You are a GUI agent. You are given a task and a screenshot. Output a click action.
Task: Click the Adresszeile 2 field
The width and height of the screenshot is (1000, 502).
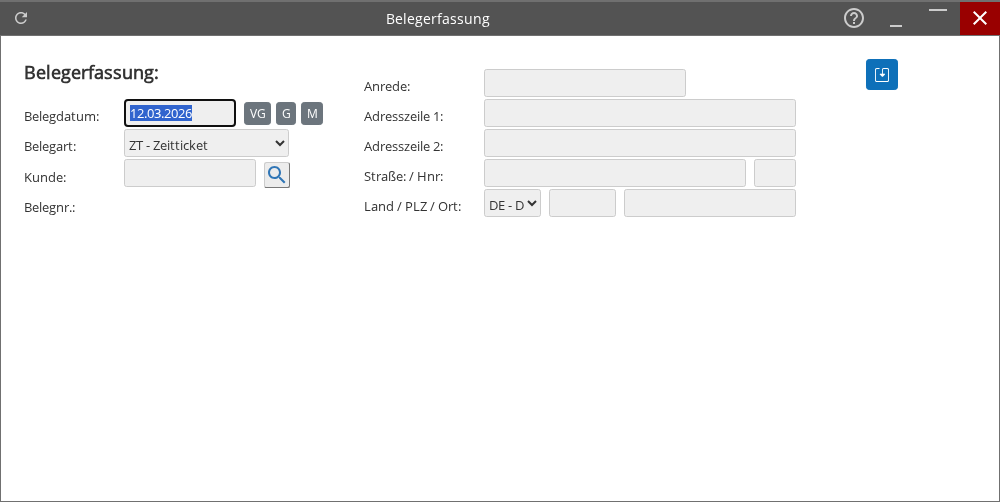click(639, 143)
